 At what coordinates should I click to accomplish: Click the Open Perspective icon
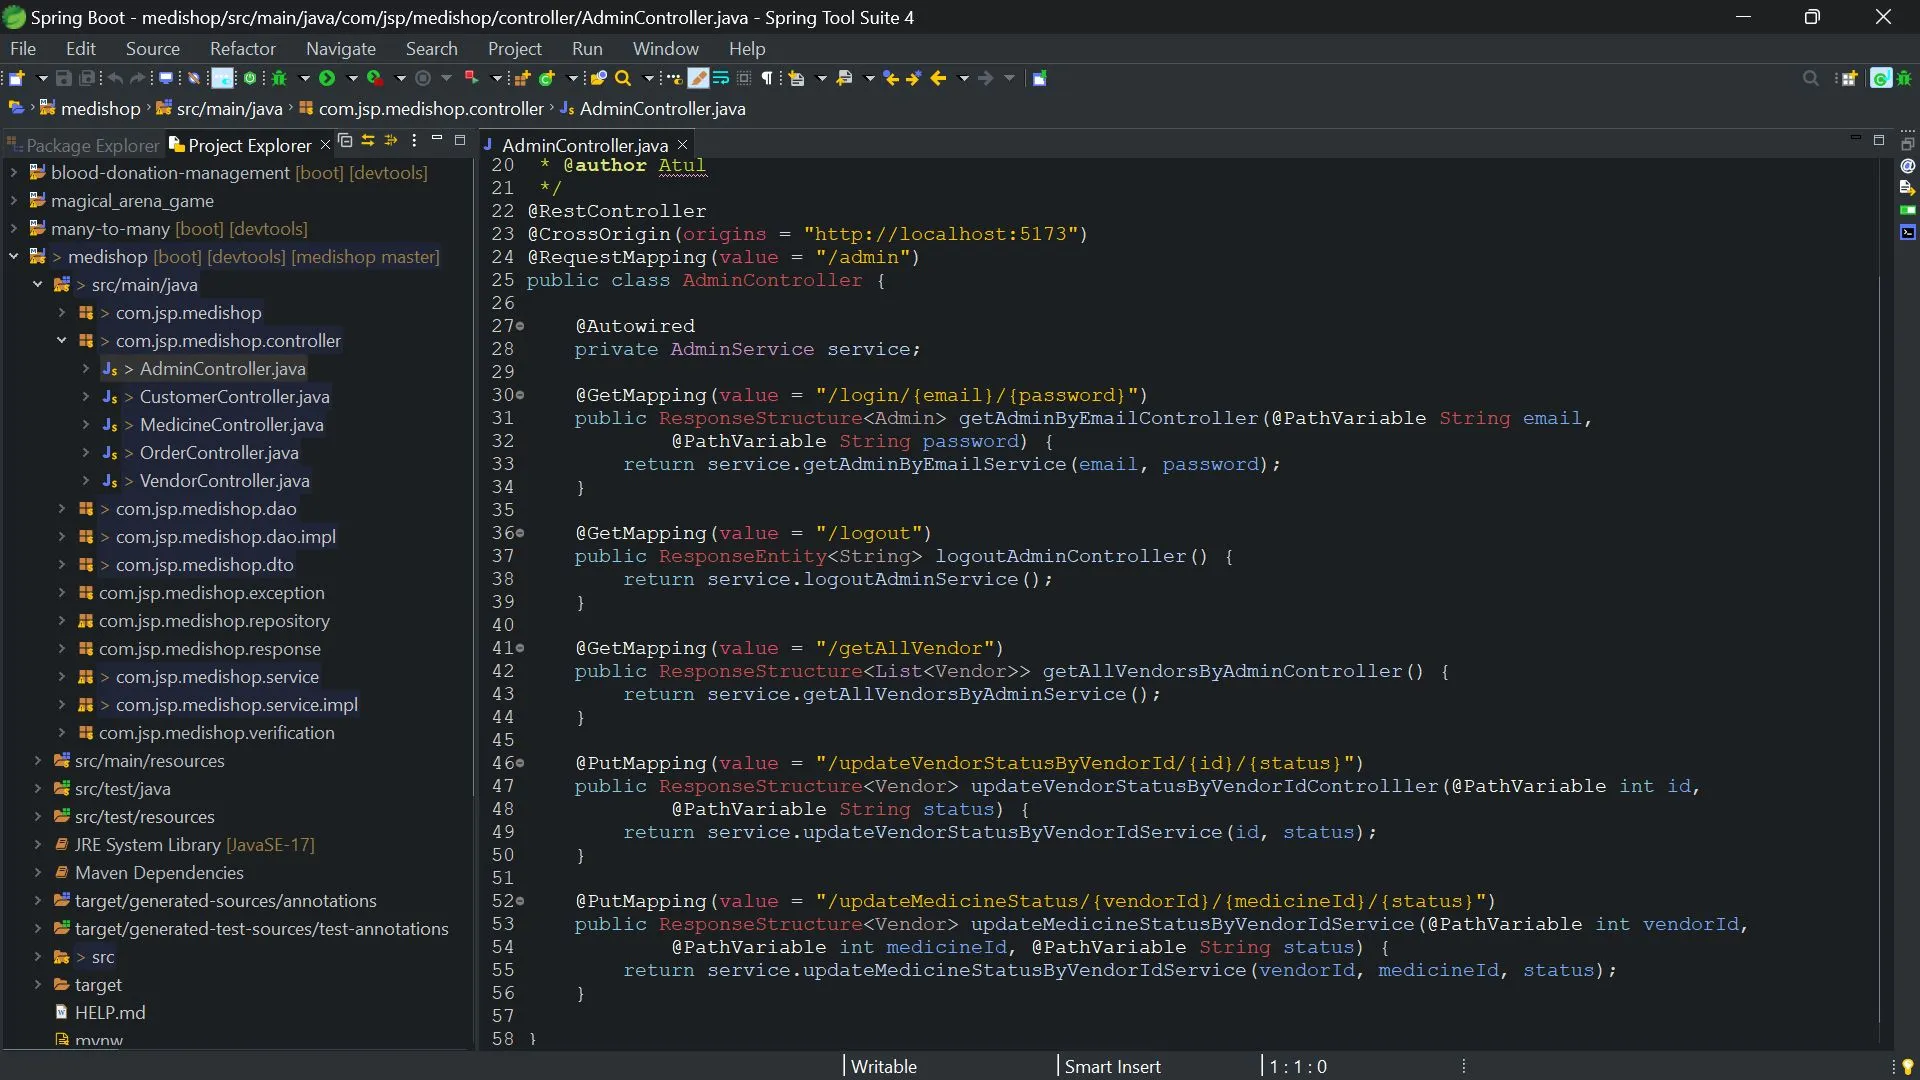[x=1849, y=78]
